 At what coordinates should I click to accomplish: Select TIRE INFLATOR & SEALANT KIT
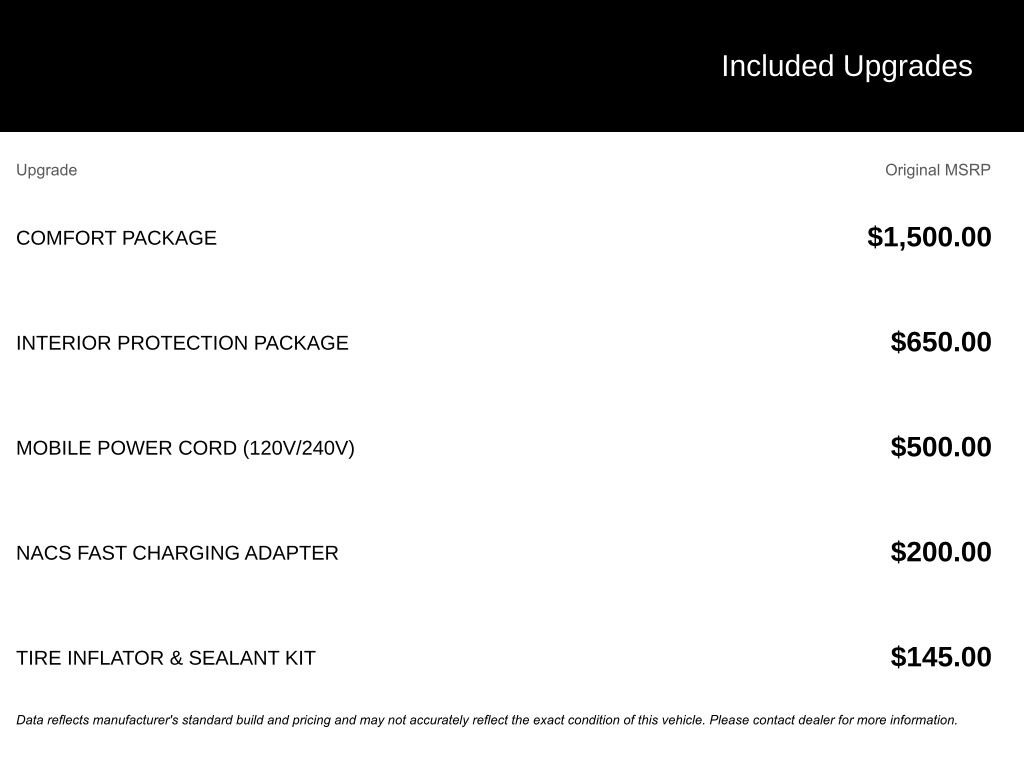pos(166,658)
